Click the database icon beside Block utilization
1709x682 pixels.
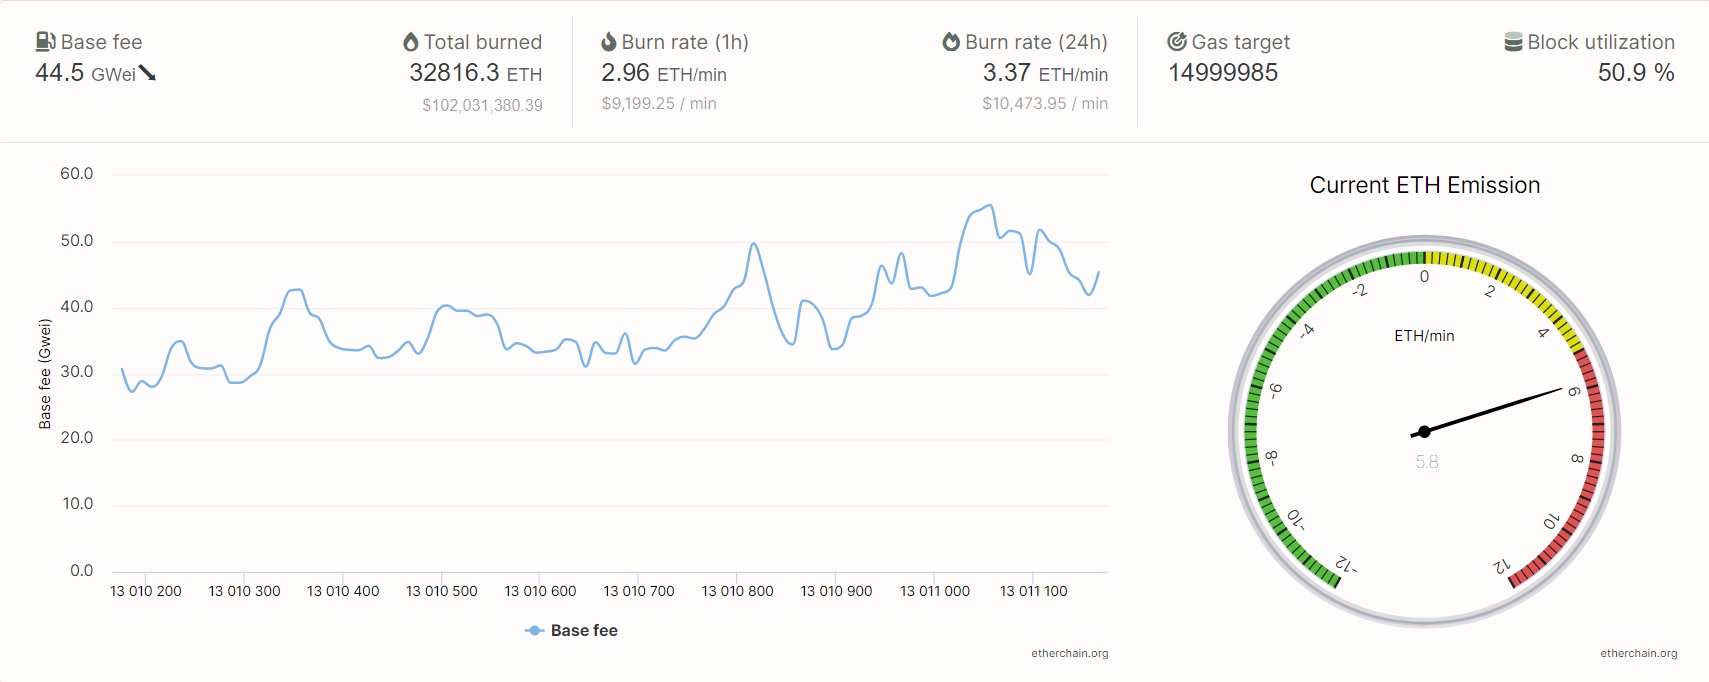pyautogui.click(x=1513, y=42)
